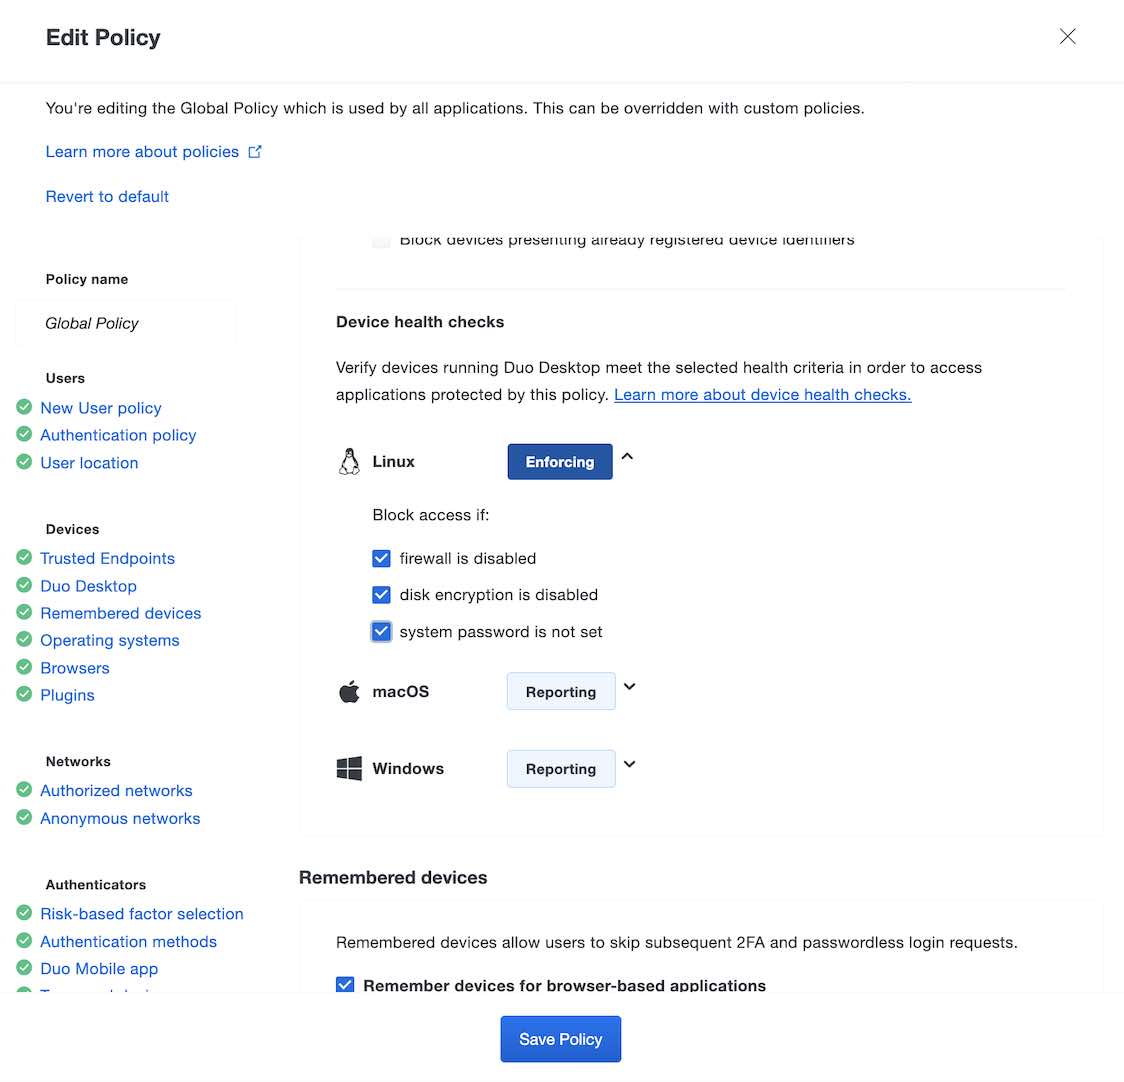Click green check icon beside Browsers
1124x1082 pixels.
(x=24, y=668)
